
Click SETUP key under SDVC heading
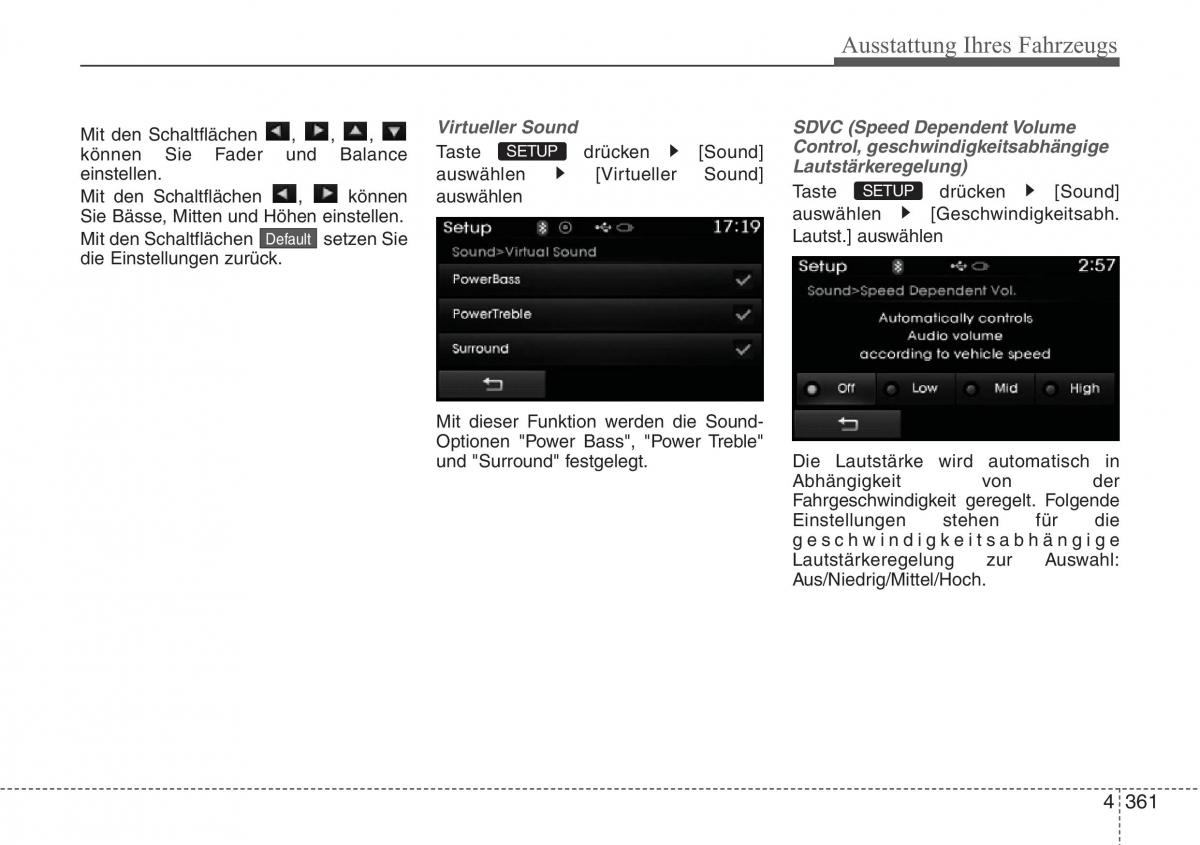[x=888, y=191]
